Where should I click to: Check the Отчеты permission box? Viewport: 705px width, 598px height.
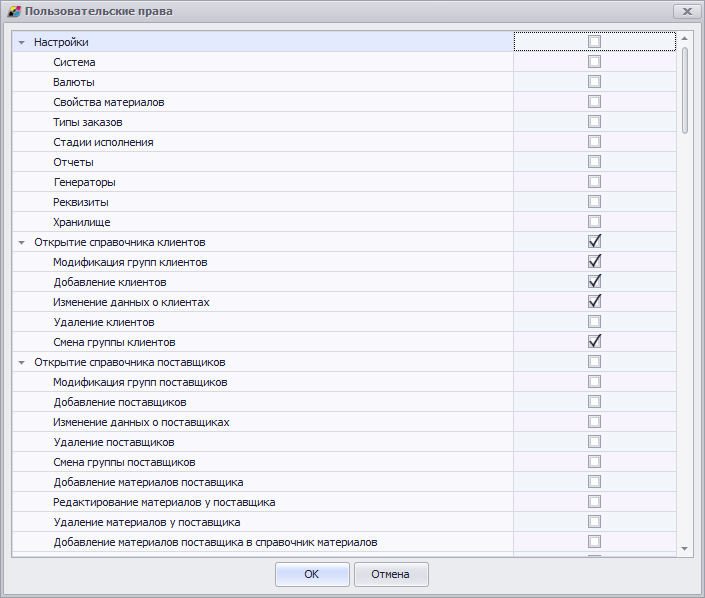pos(594,162)
